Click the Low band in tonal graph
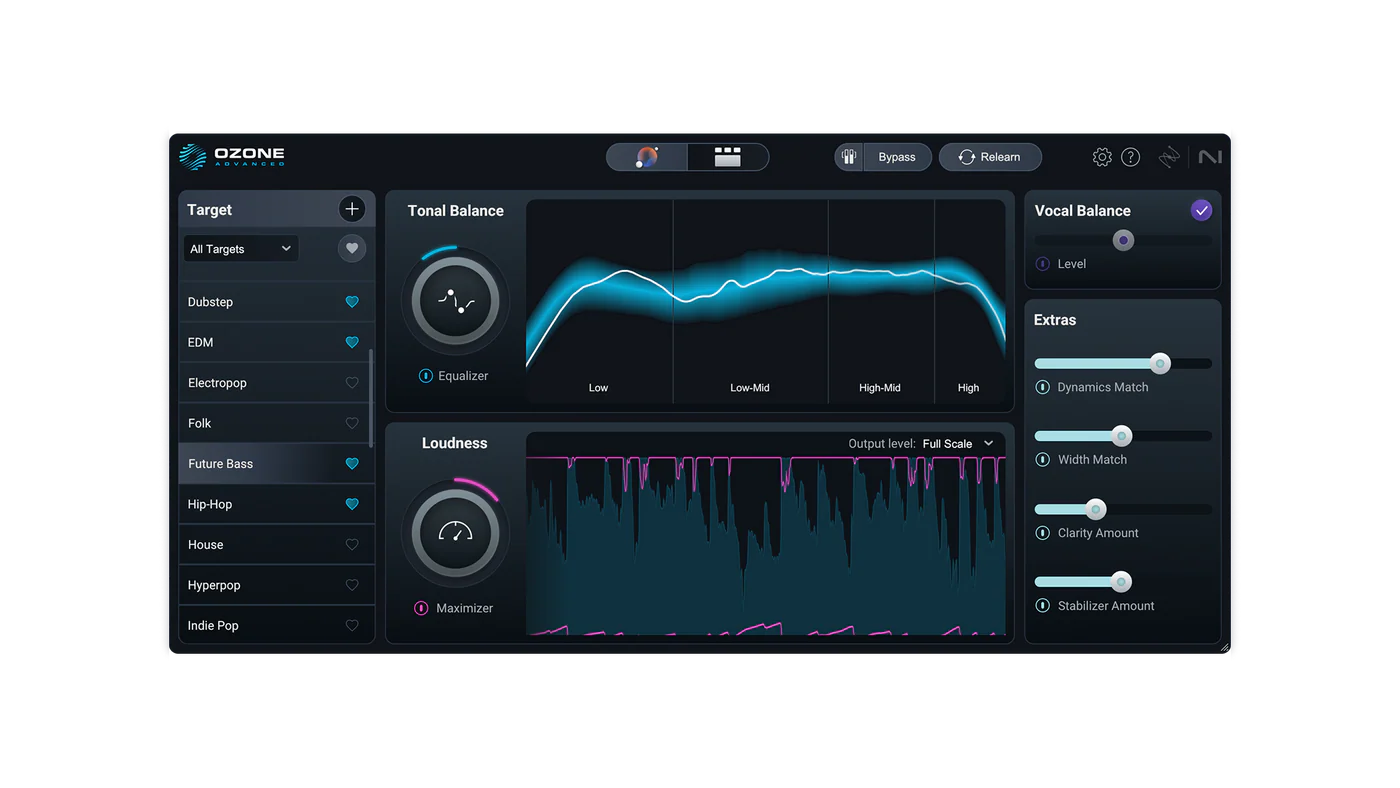The image size is (1400, 788). tap(599, 301)
